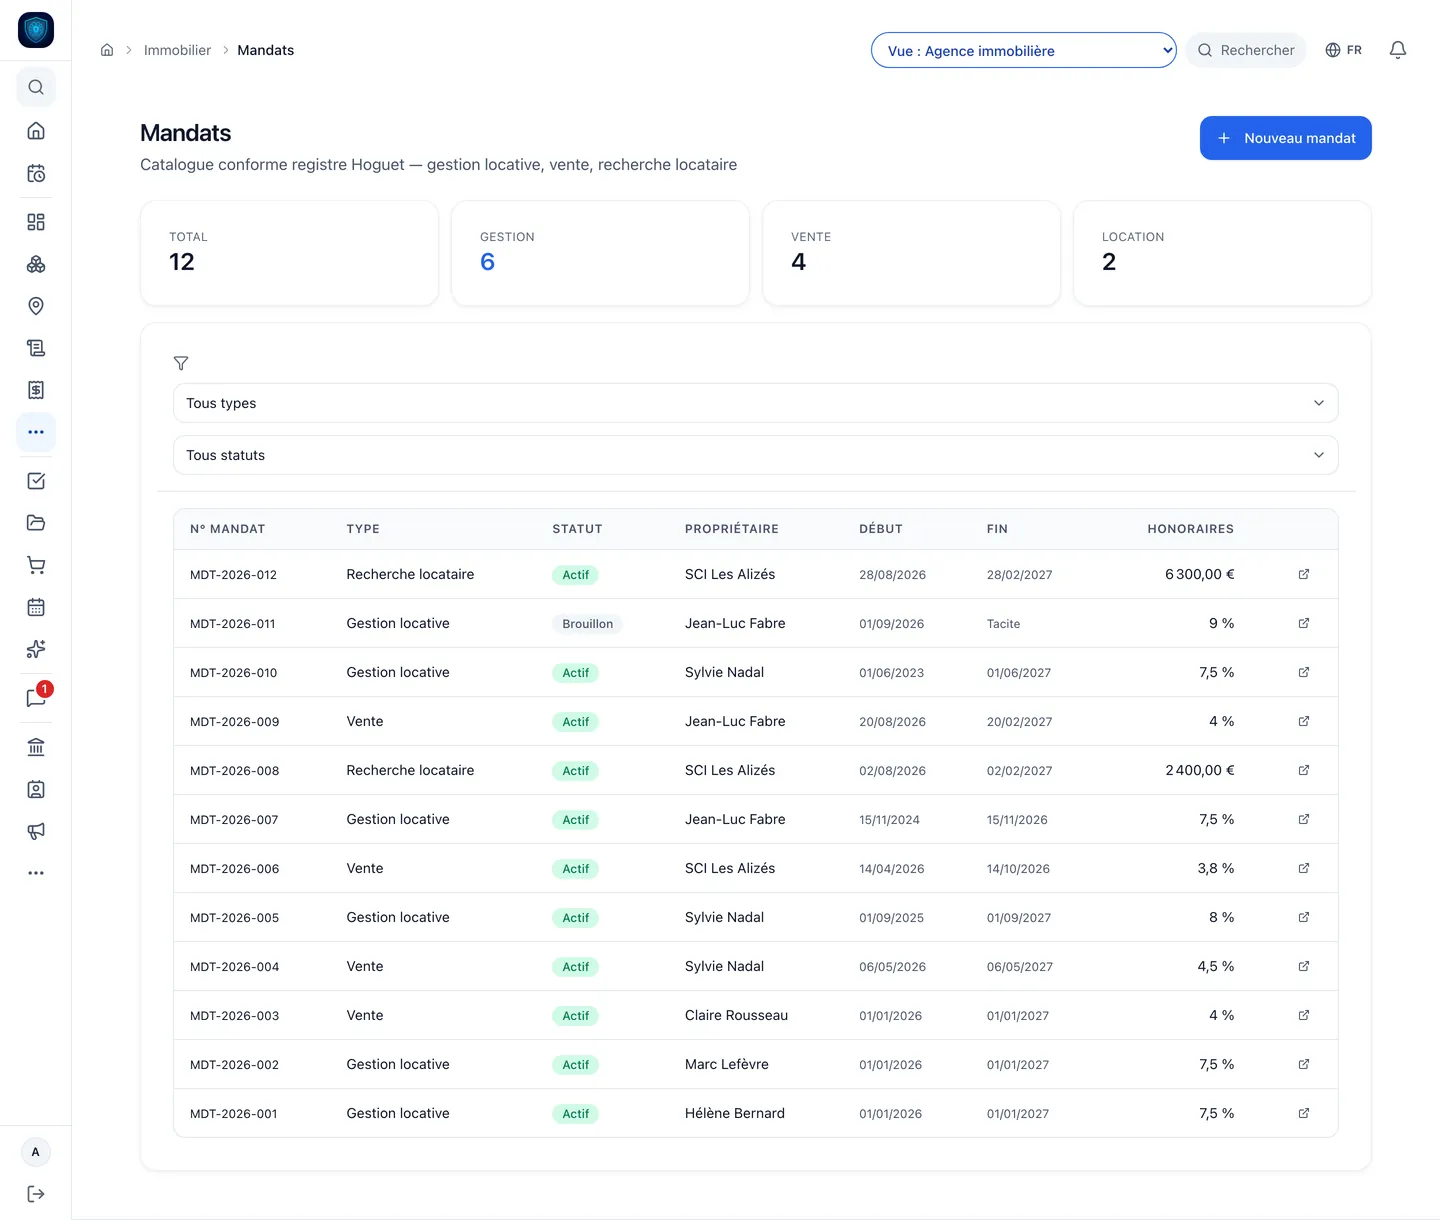
Task: Open external link for mandate MDT-2026-001
Action: (x=1304, y=1113)
